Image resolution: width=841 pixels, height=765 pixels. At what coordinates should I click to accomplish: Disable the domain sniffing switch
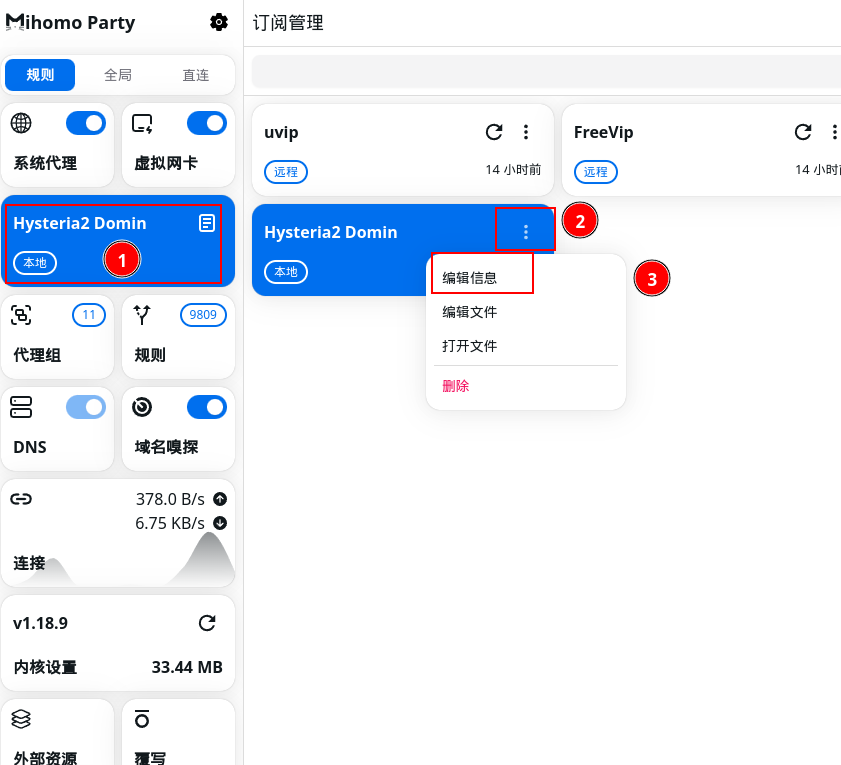pyautogui.click(x=207, y=407)
